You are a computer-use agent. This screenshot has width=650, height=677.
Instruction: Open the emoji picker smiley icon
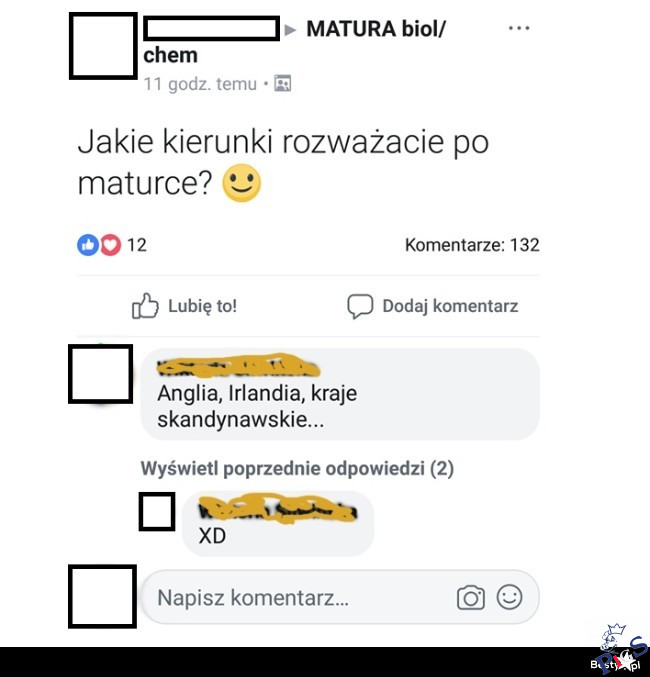(x=510, y=597)
